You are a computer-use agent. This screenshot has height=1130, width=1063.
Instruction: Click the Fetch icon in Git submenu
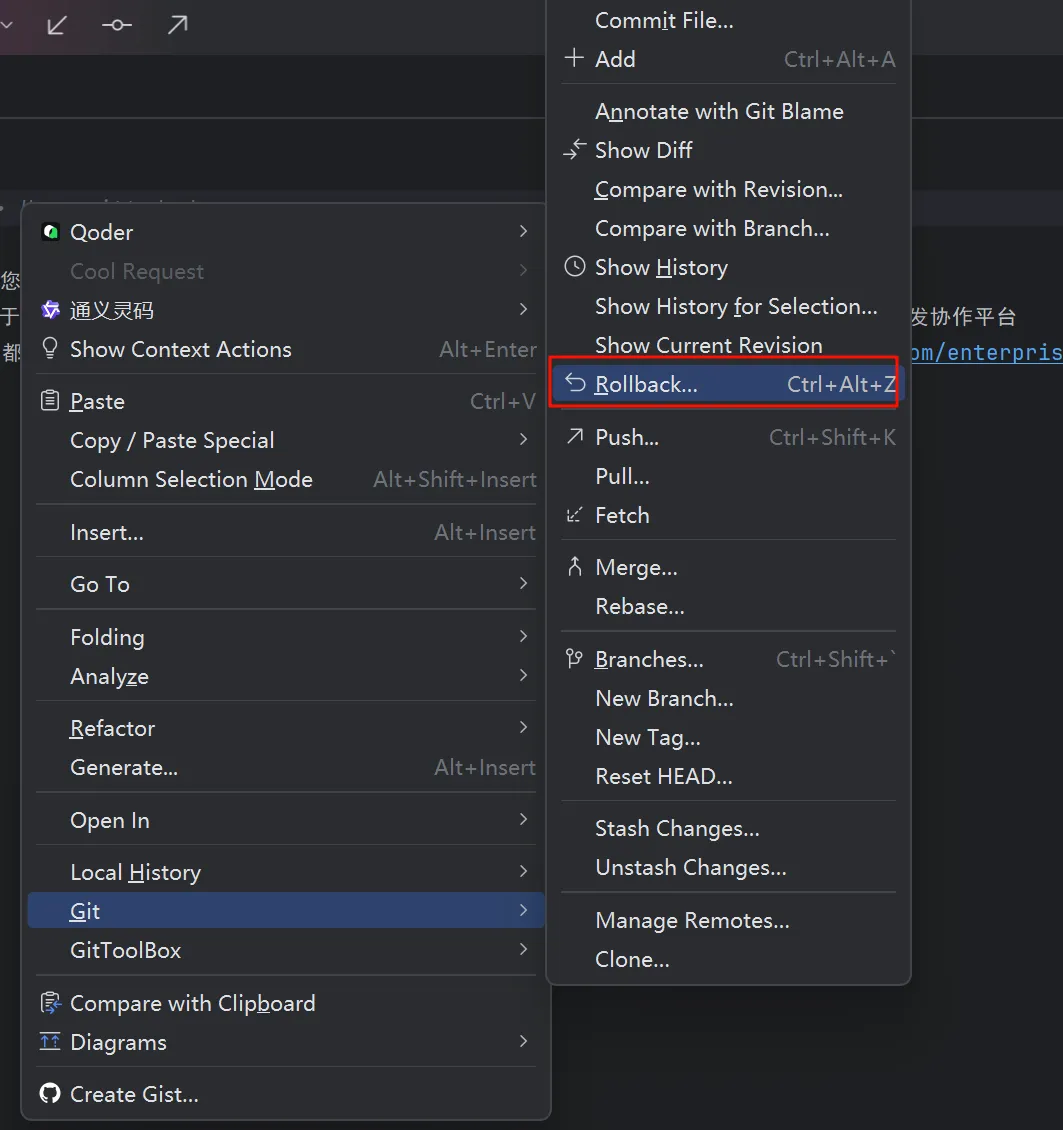[x=574, y=515]
